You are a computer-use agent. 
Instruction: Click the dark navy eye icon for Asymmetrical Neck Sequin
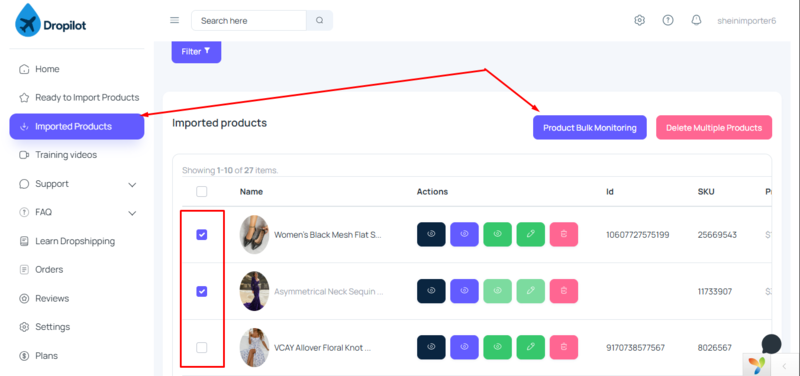coord(431,291)
